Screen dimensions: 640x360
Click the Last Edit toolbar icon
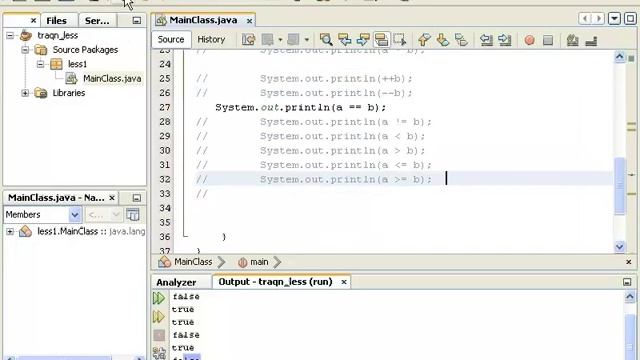[249, 40]
